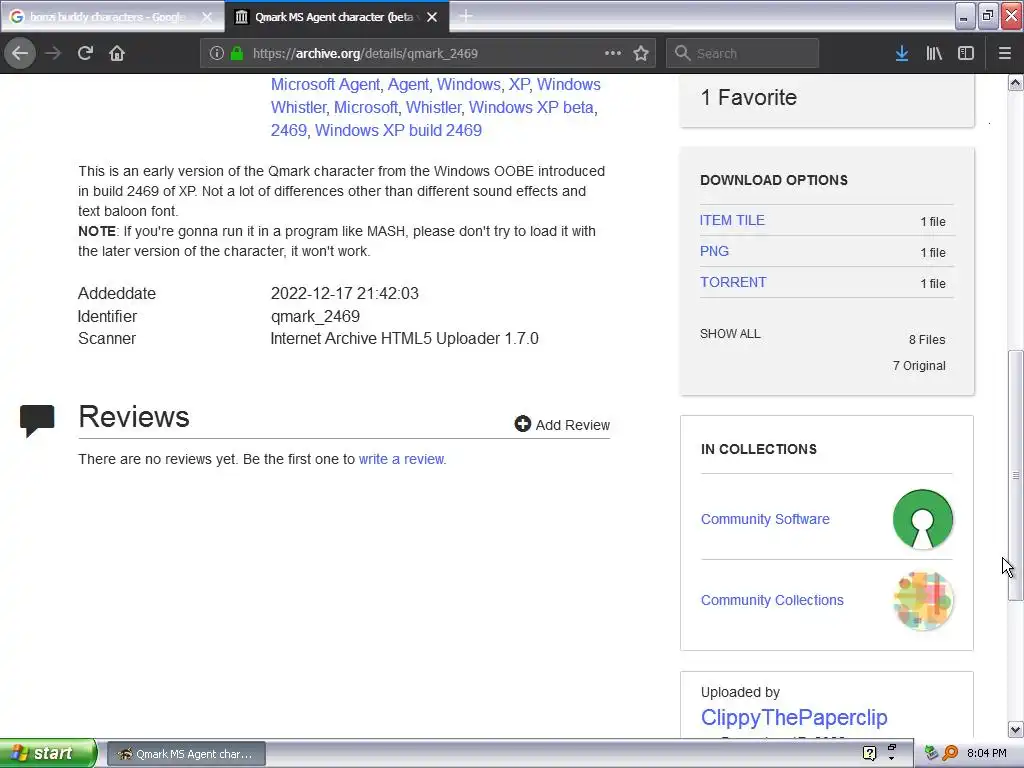
Task: Click the Add Review button
Action: click(562, 424)
